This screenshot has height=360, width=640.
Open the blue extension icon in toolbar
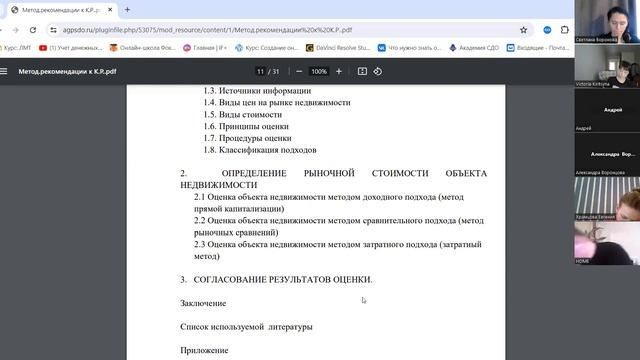coord(547,30)
